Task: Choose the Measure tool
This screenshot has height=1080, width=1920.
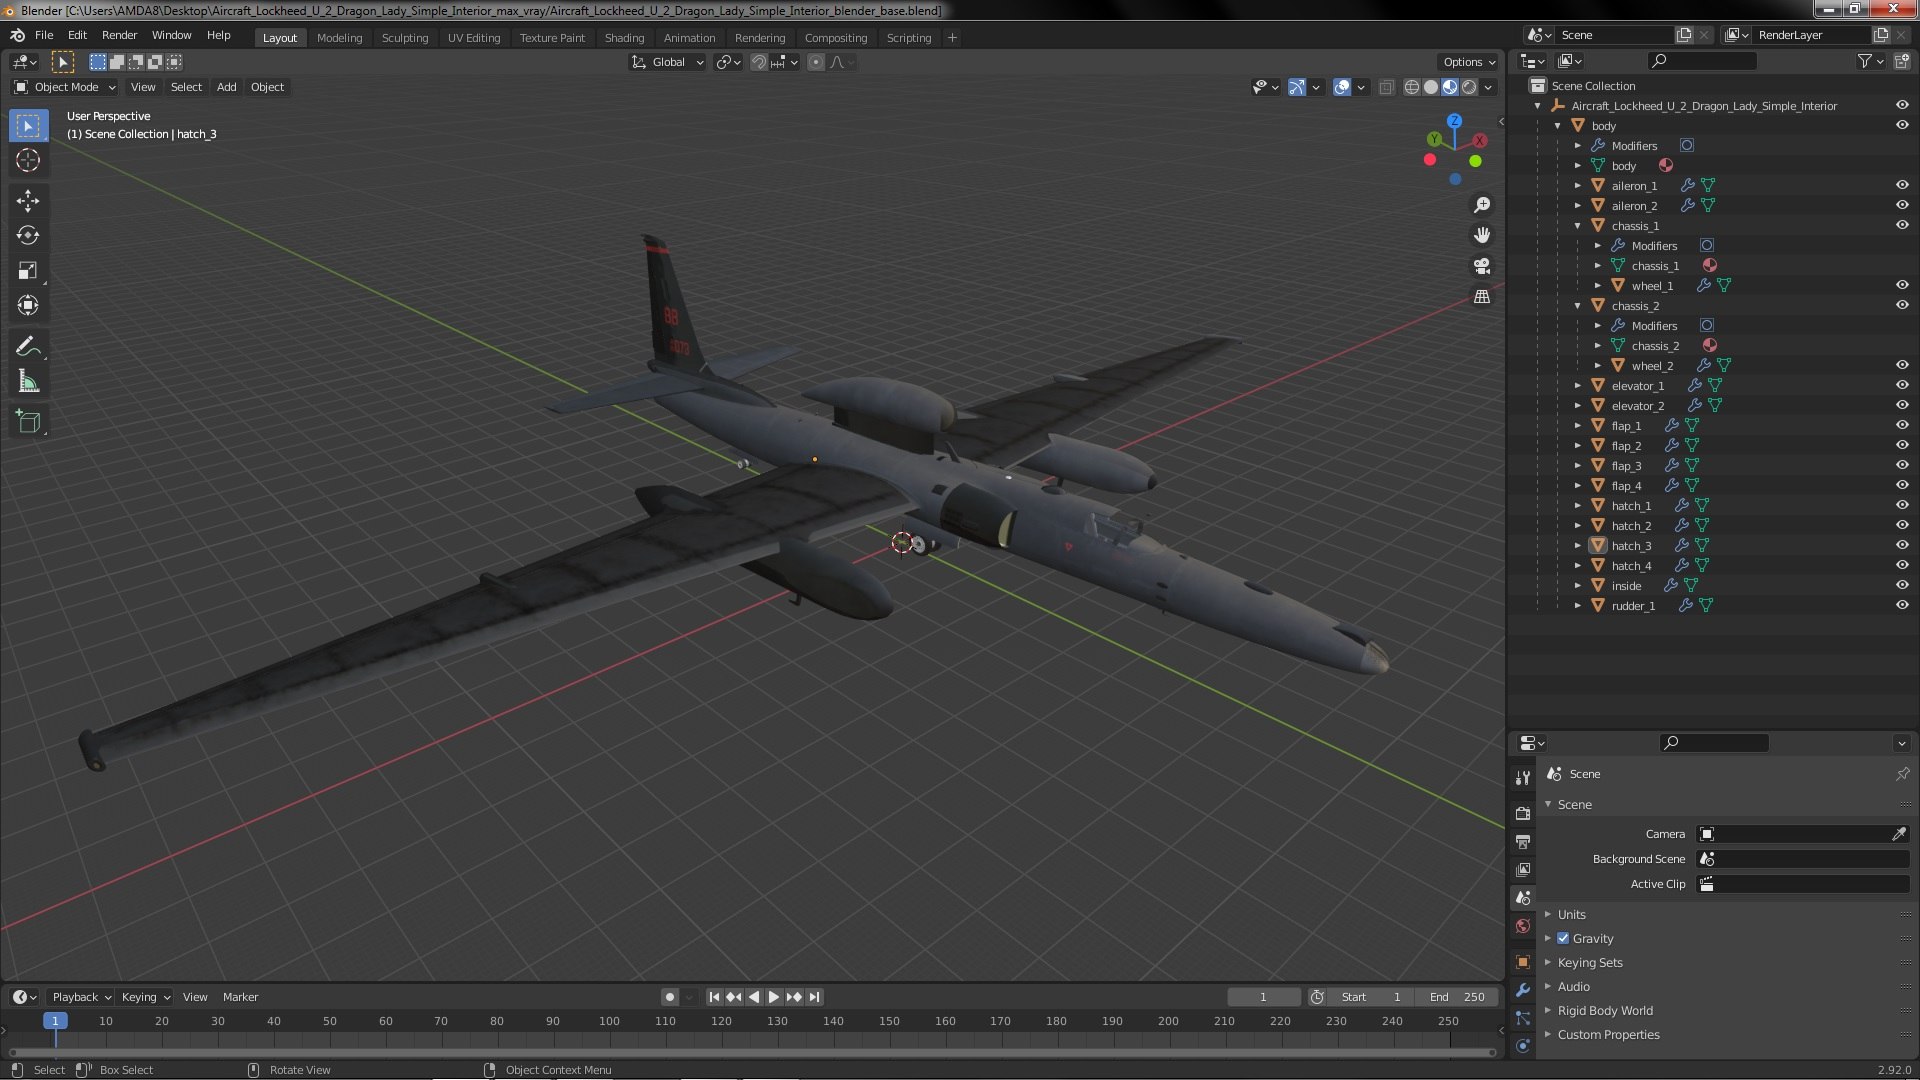Action: click(x=28, y=382)
